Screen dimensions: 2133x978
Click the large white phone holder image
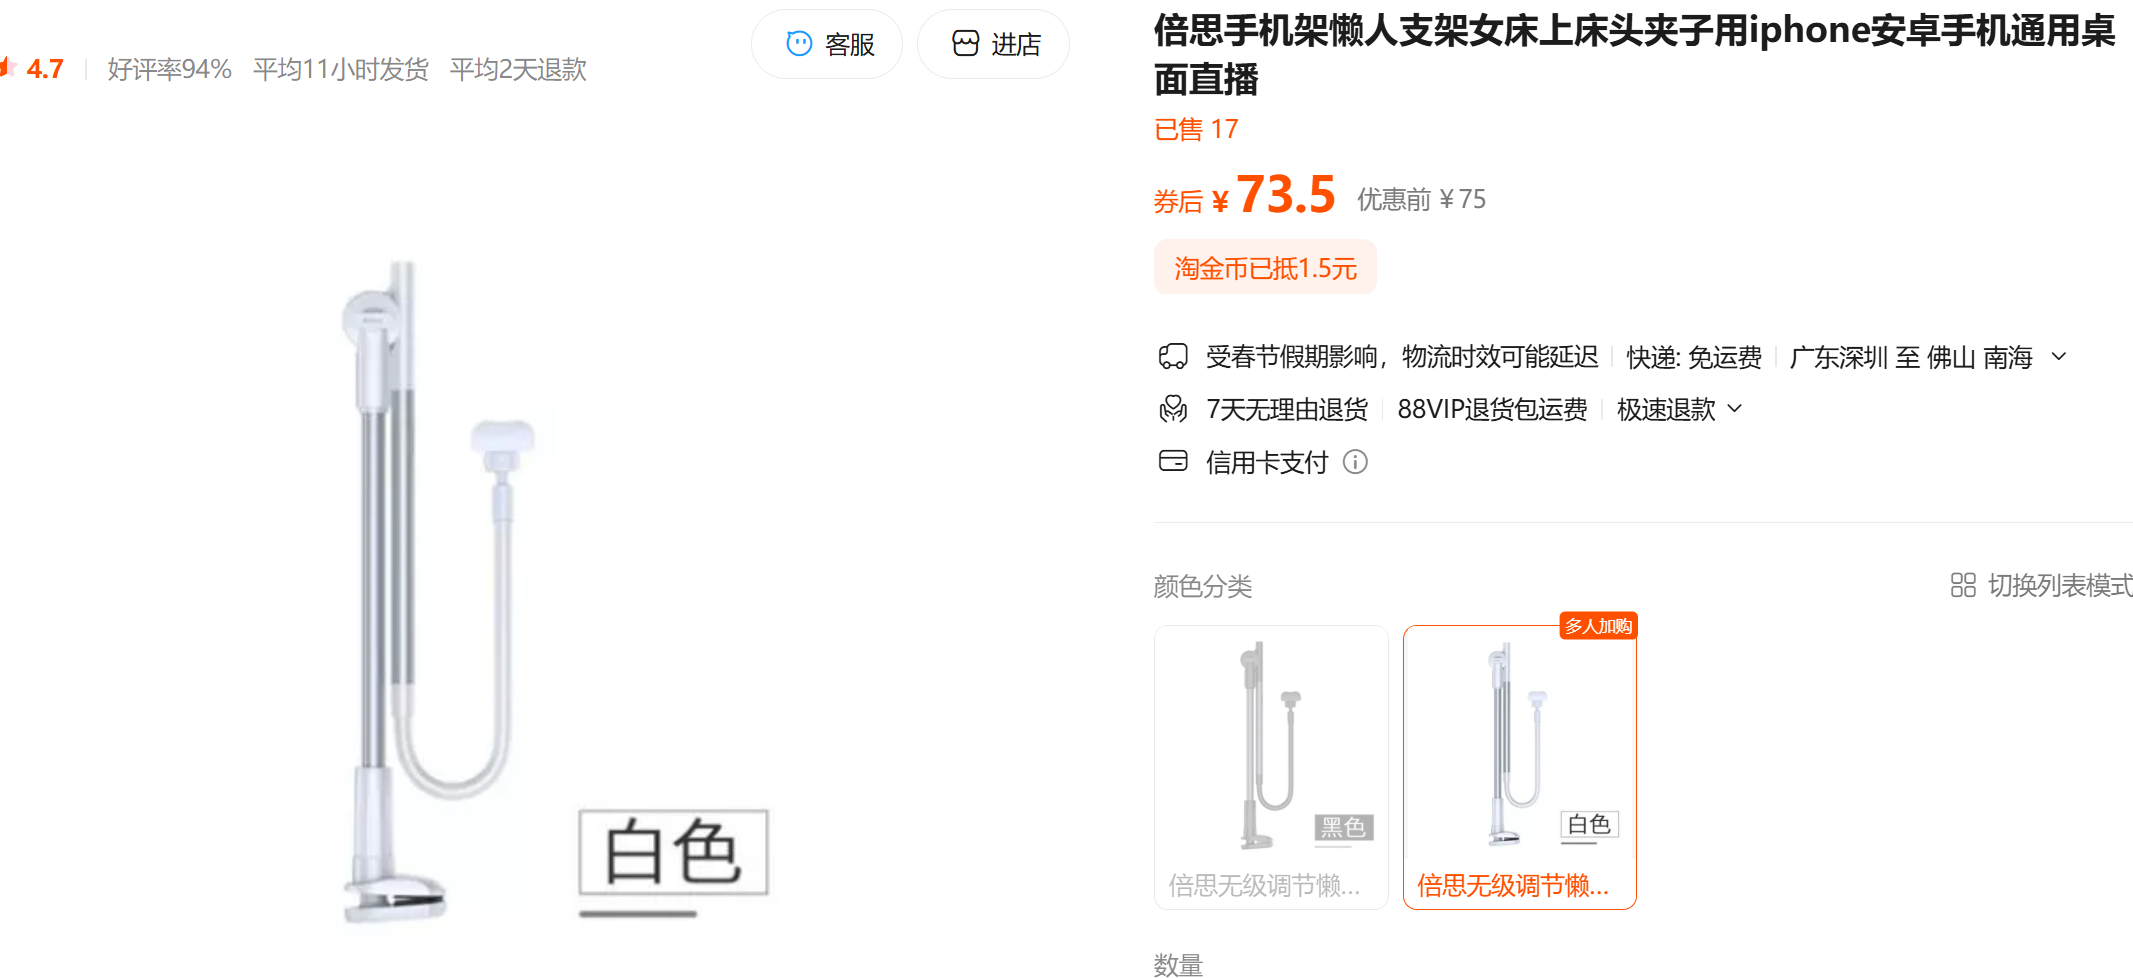click(440, 590)
